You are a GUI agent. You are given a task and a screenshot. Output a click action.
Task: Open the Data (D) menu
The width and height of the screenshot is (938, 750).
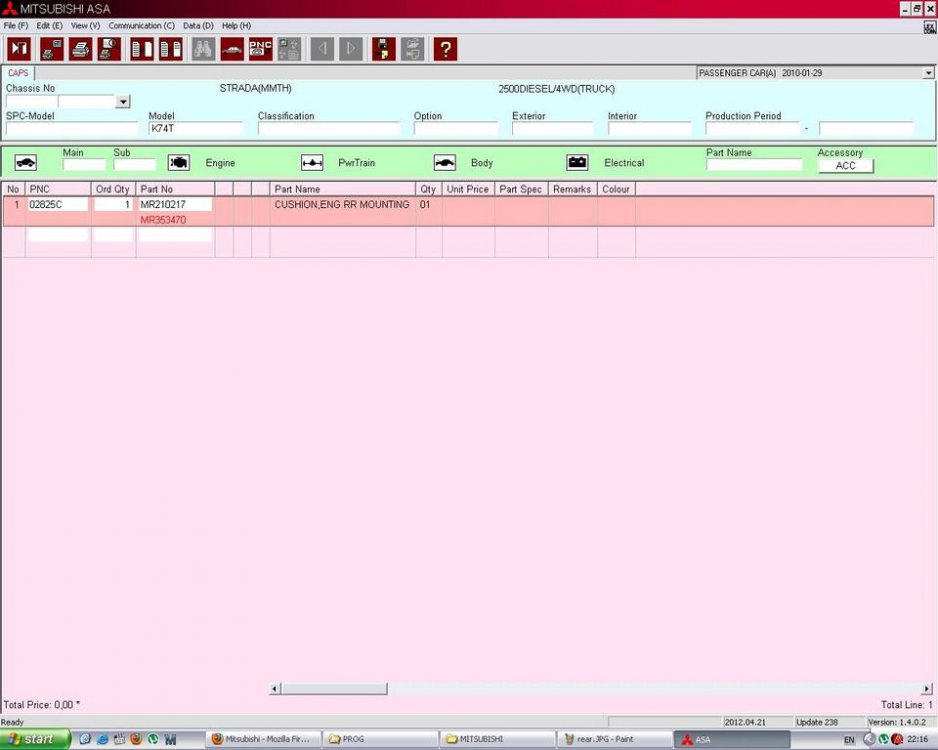pyautogui.click(x=198, y=26)
